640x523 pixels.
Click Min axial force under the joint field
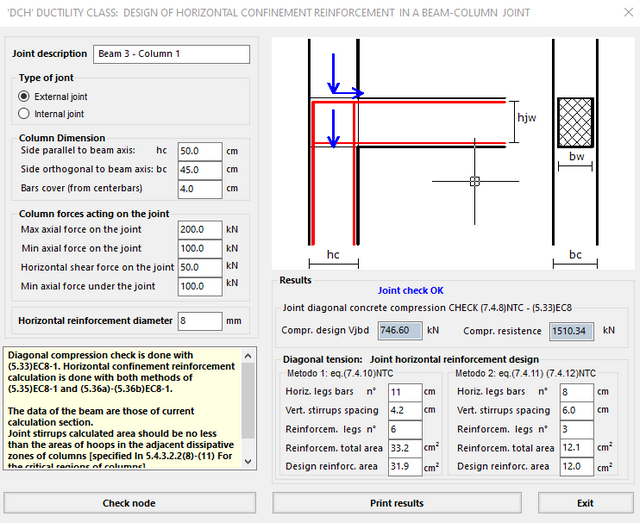point(200,286)
